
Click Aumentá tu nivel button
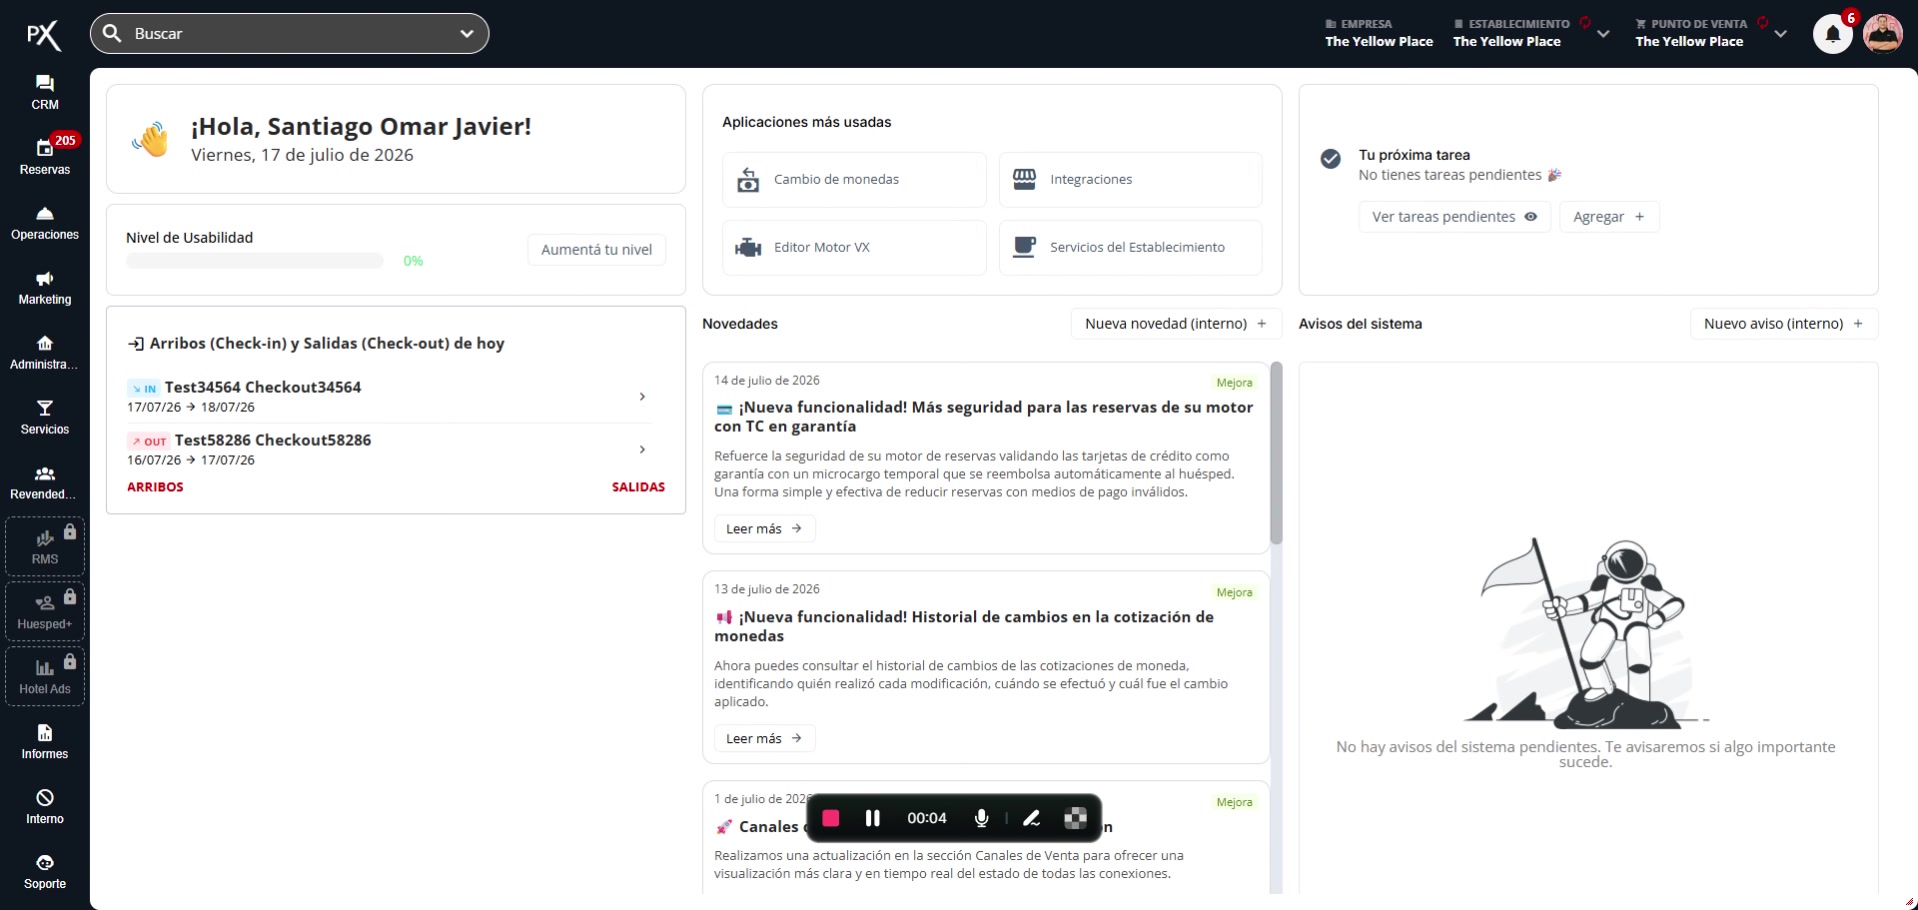(x=596, y=250)
